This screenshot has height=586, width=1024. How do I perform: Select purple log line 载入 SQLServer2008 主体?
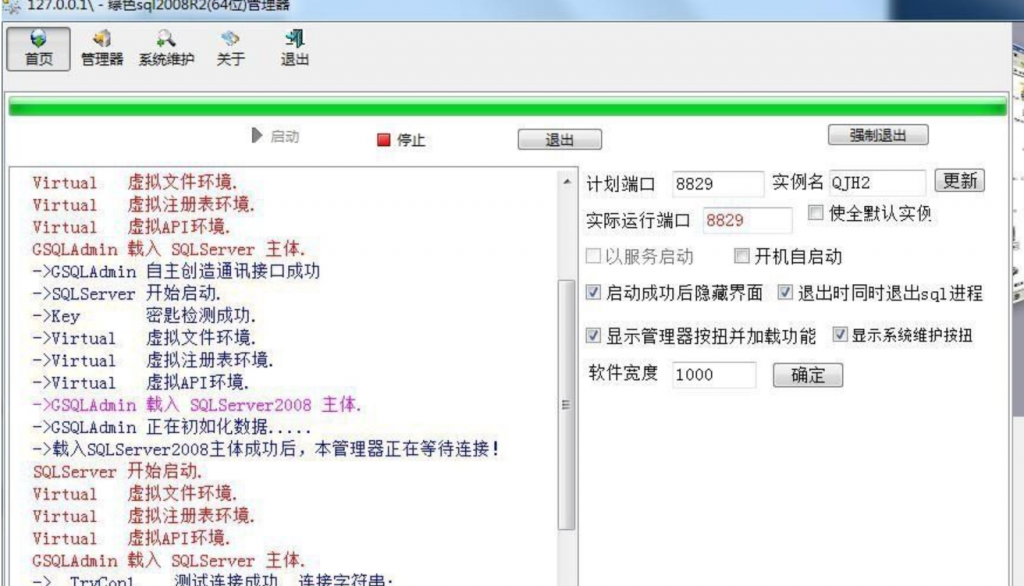click(197, 405)
